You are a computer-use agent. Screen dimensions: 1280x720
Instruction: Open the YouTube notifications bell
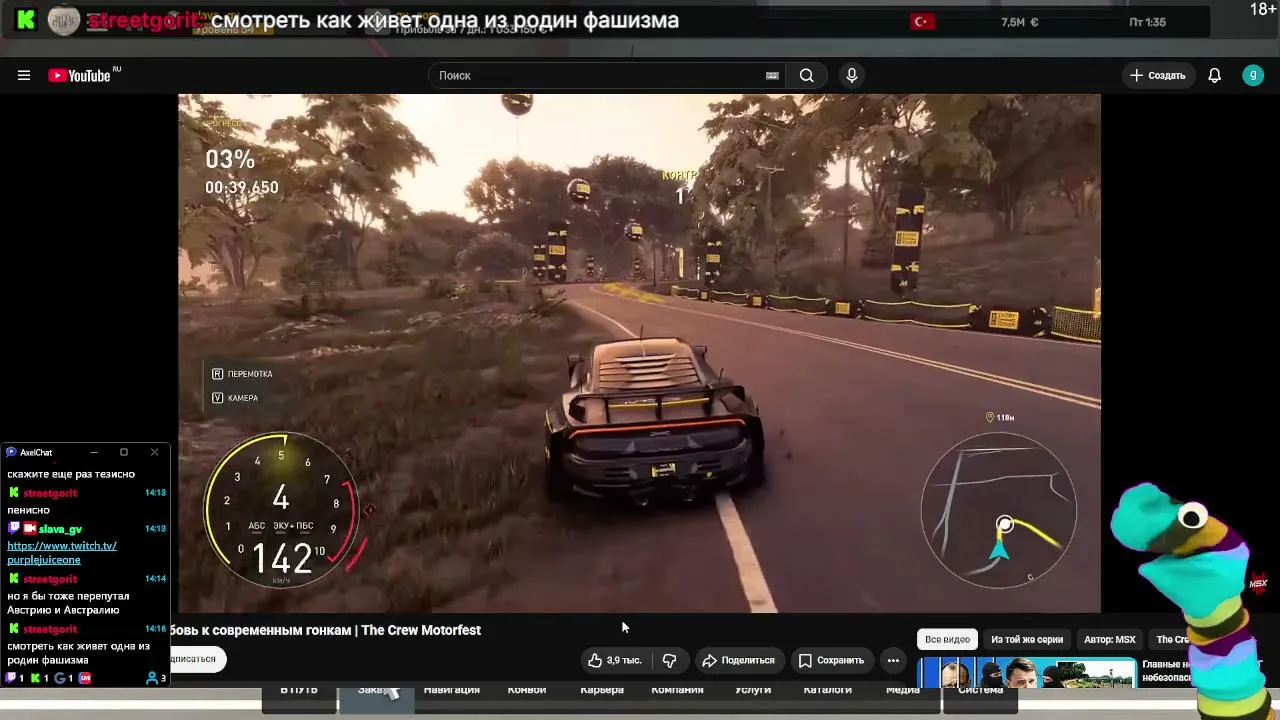click(1214, 75)
